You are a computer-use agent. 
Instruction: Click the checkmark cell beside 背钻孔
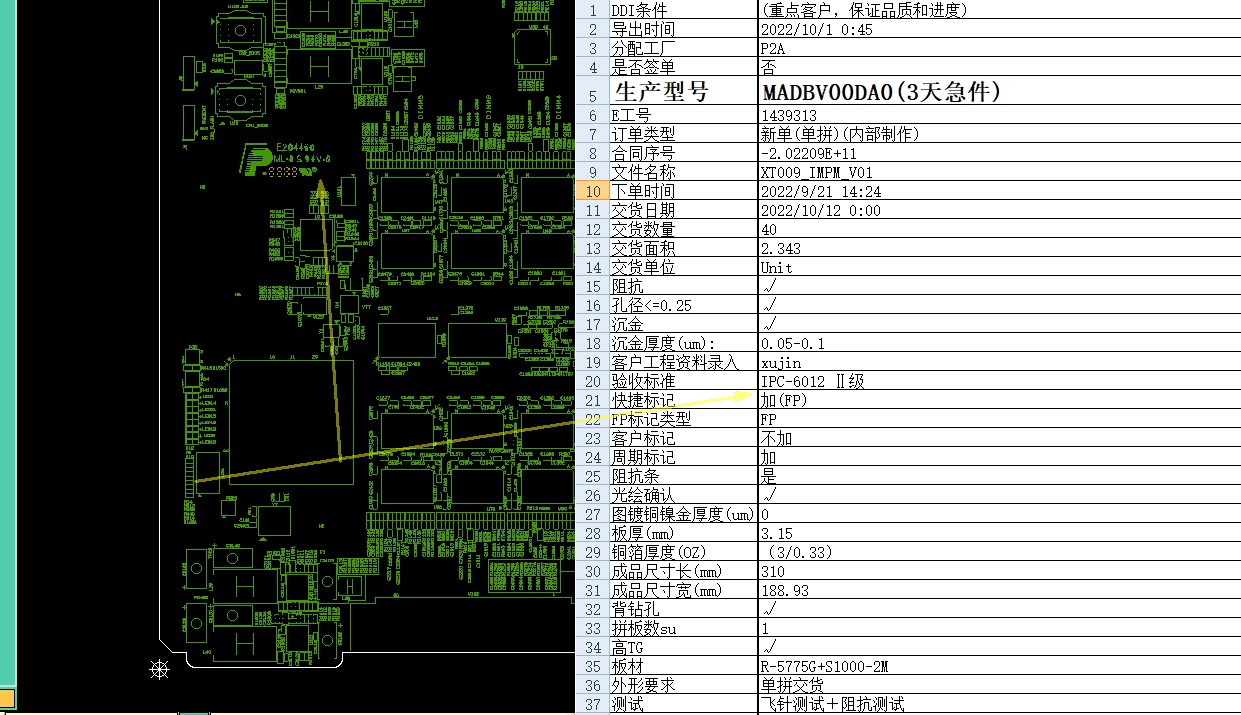point(999,609)
